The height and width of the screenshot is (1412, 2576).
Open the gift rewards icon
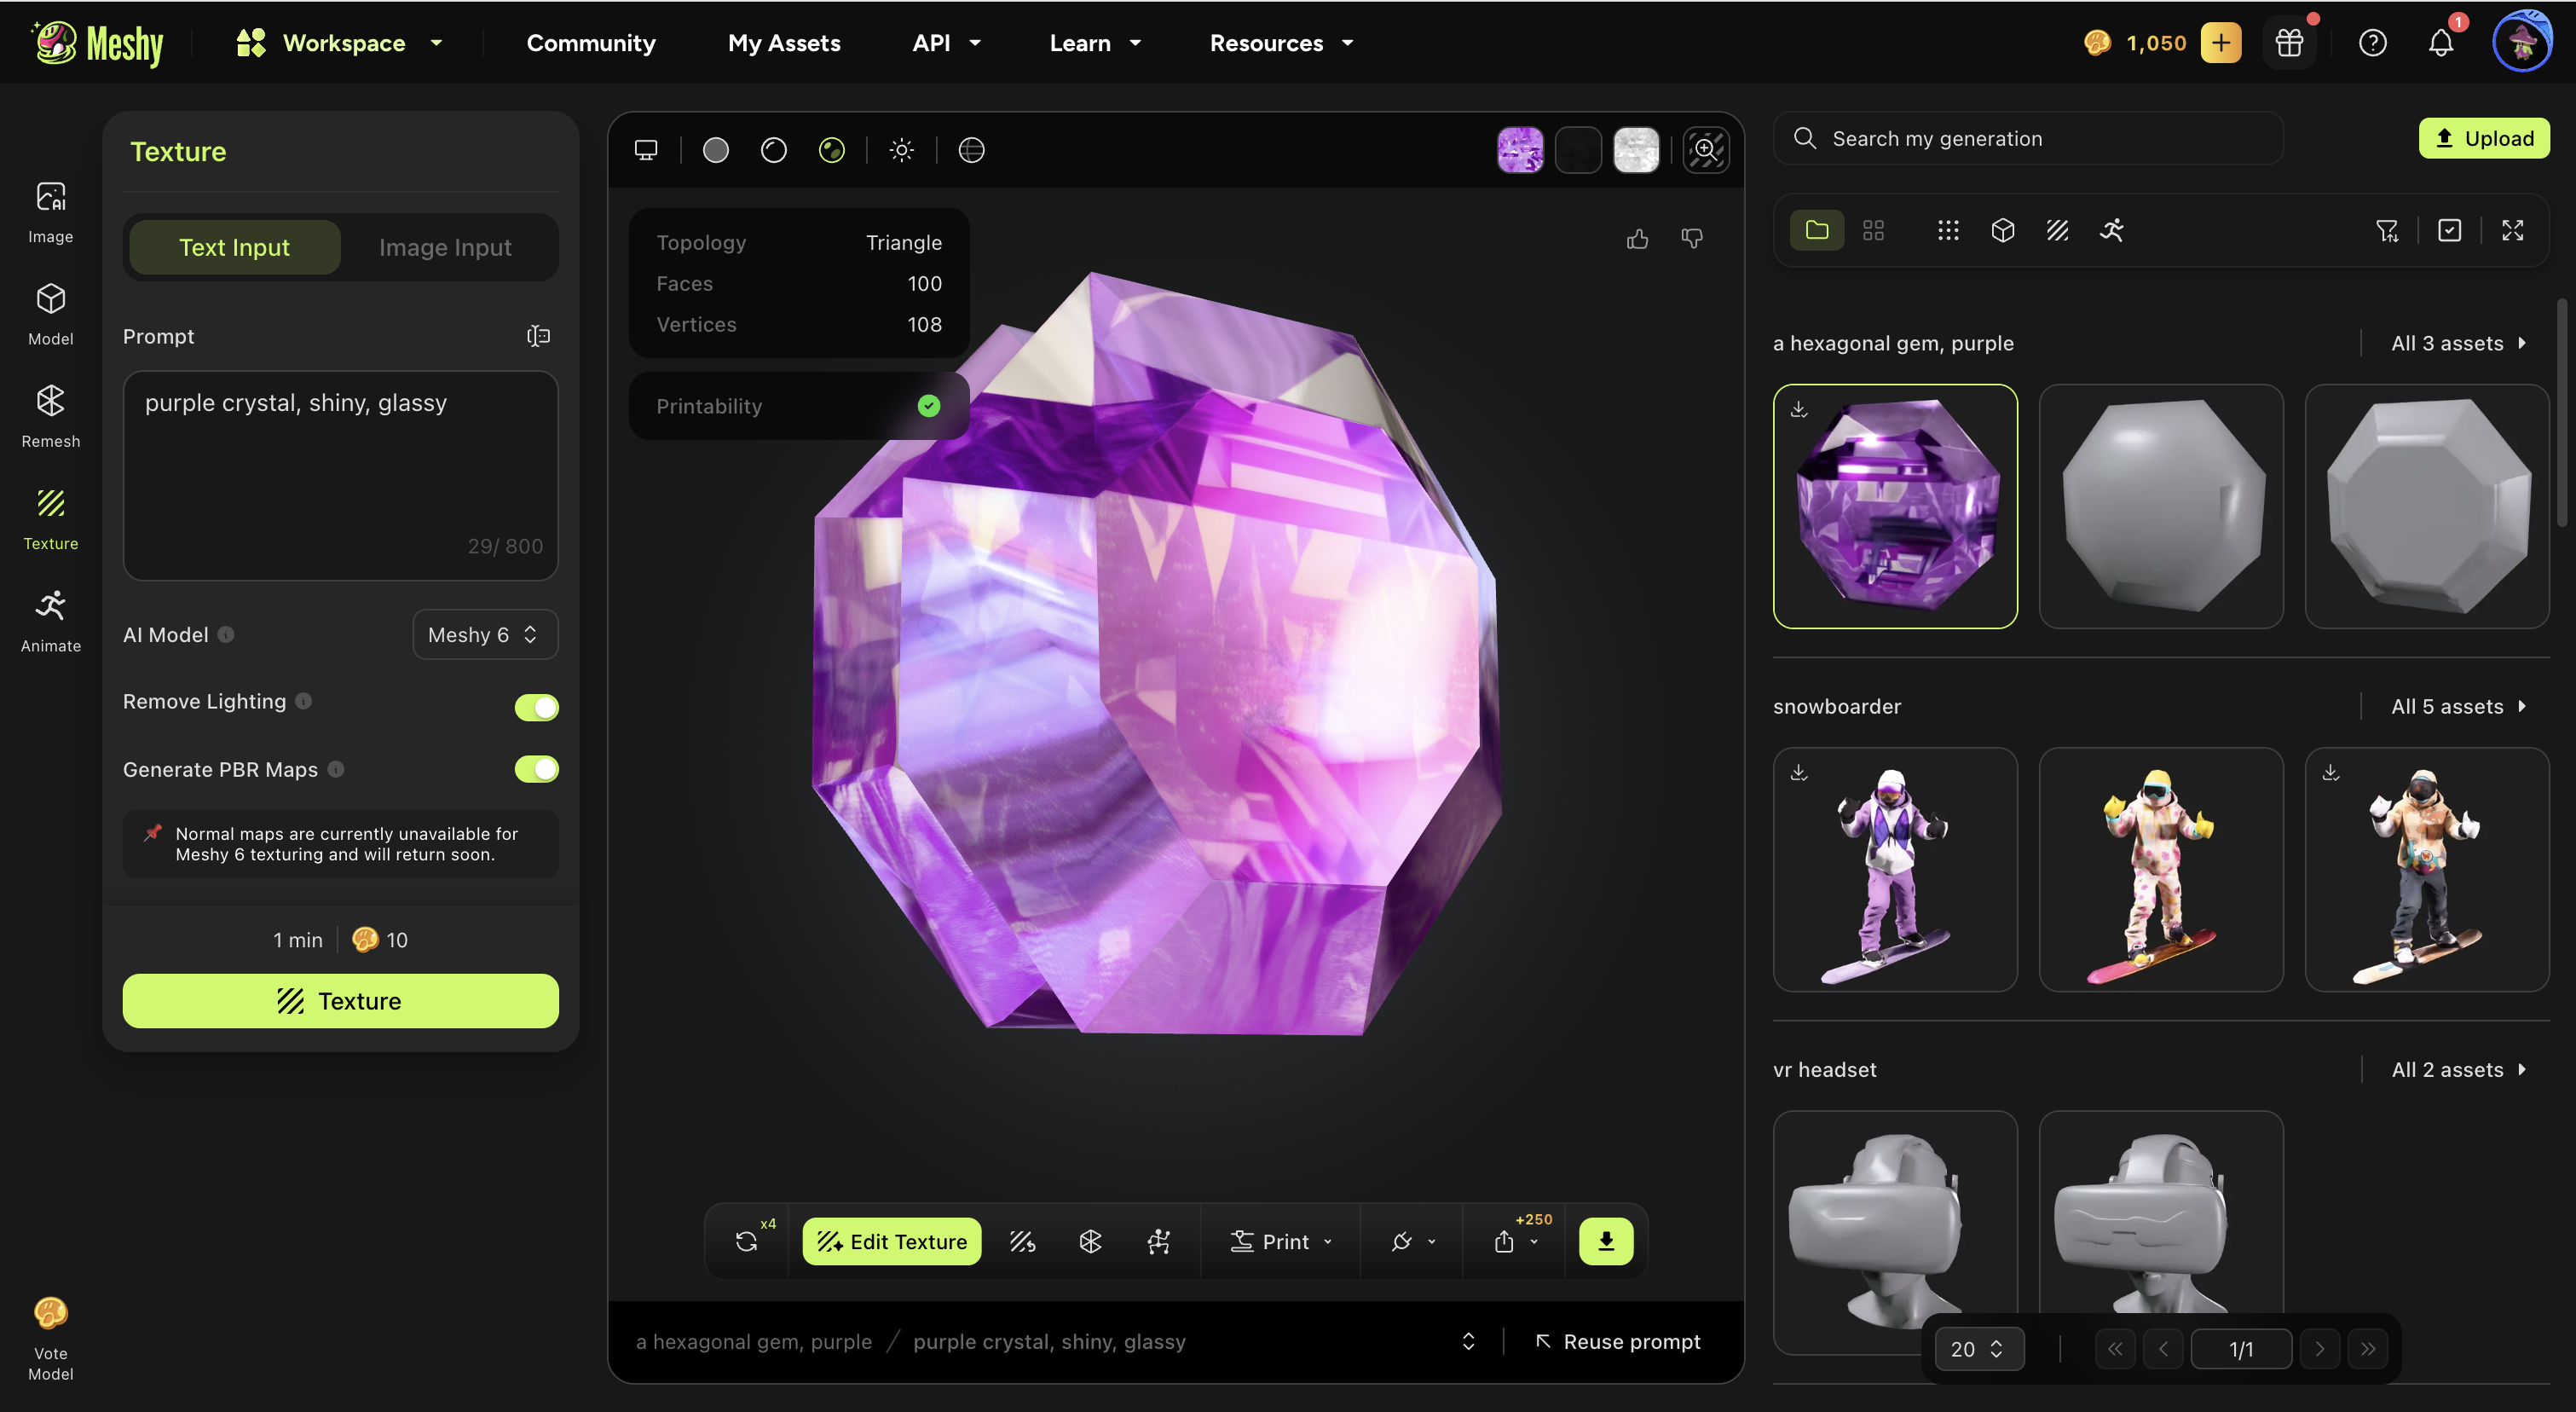(x=2289, y=43)
